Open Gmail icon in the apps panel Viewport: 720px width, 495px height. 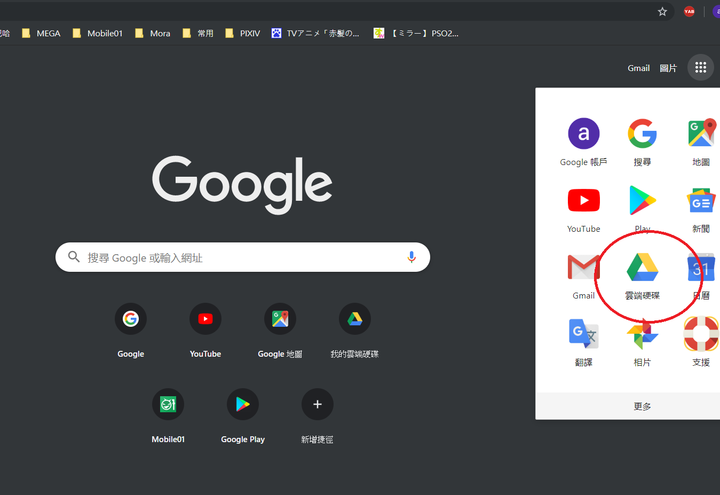click(583, 276)
